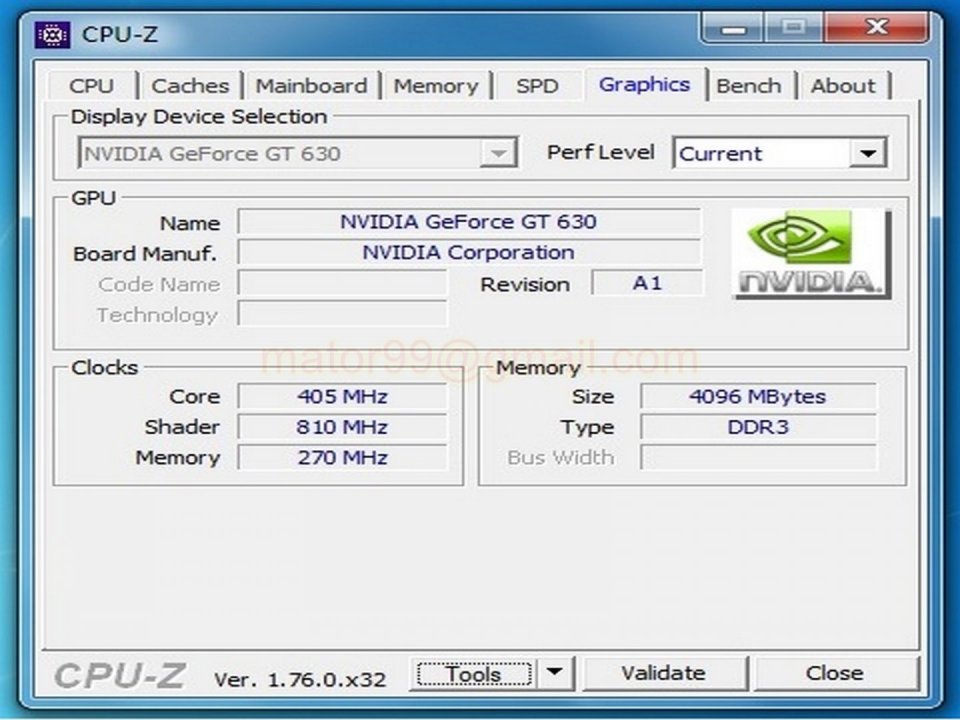Click the Revision value A1
This screenshot has width=960, height=720.
point(647,283)
